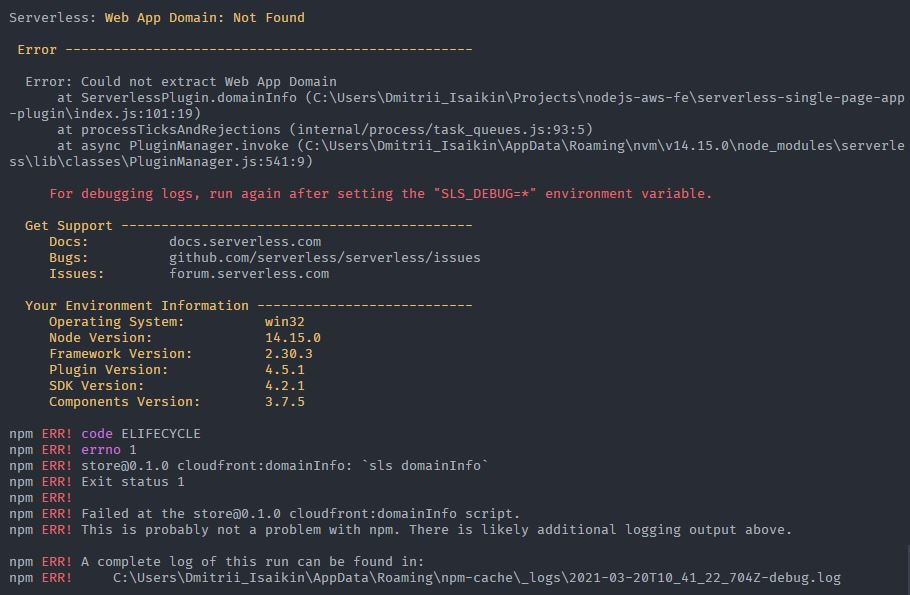Click the 'Get Support' section heading
Image resolution: width=910 pixels, height=595 pixels.
68,226
